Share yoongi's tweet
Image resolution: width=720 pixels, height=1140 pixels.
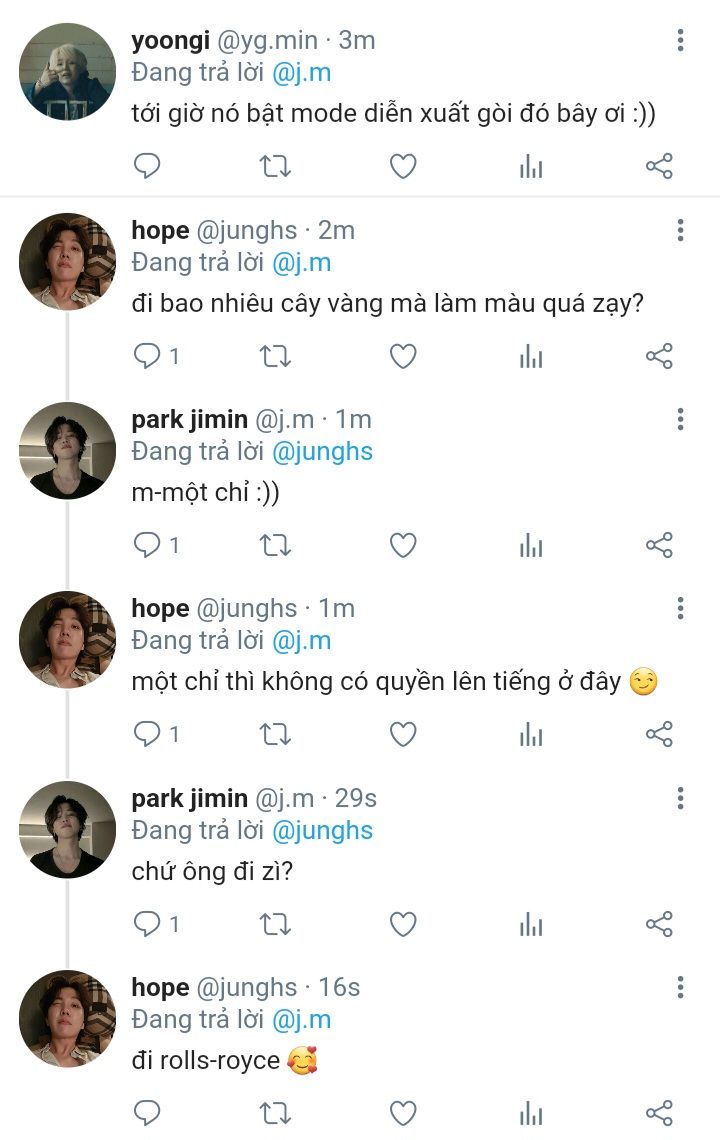(x=659, y=166)
